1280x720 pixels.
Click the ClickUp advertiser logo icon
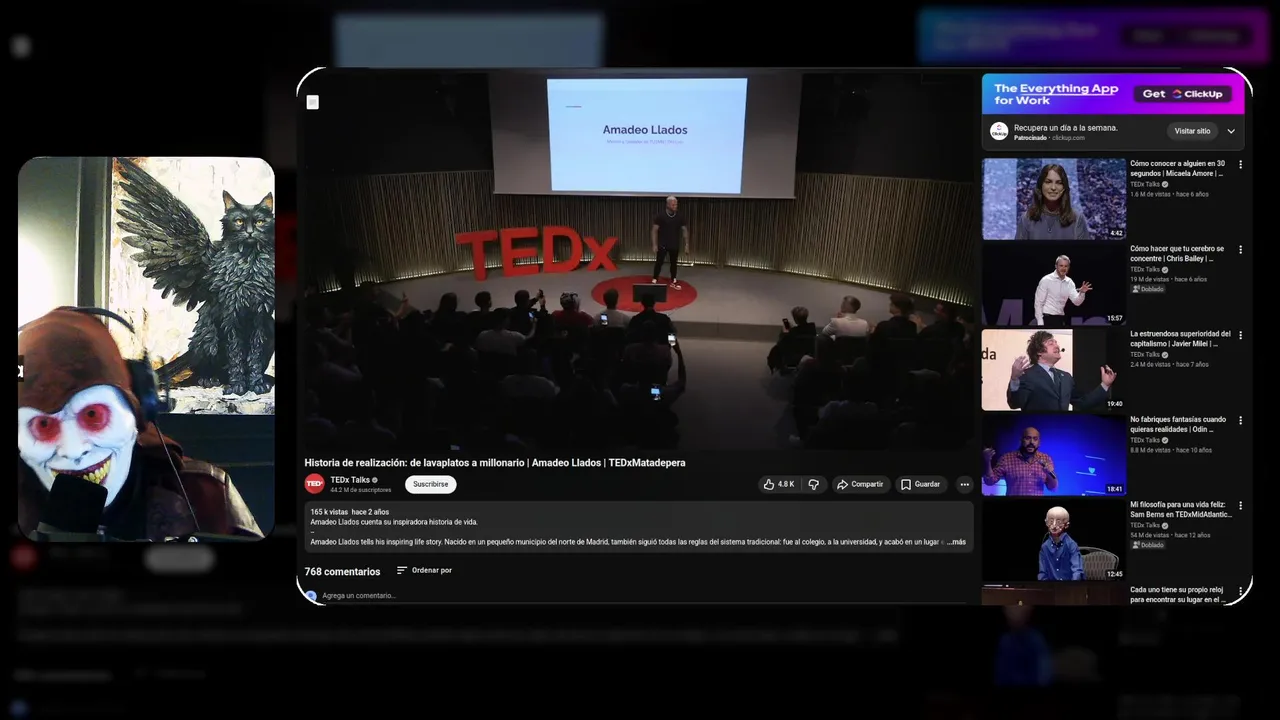pyautogui.click(x=999, y=131)
